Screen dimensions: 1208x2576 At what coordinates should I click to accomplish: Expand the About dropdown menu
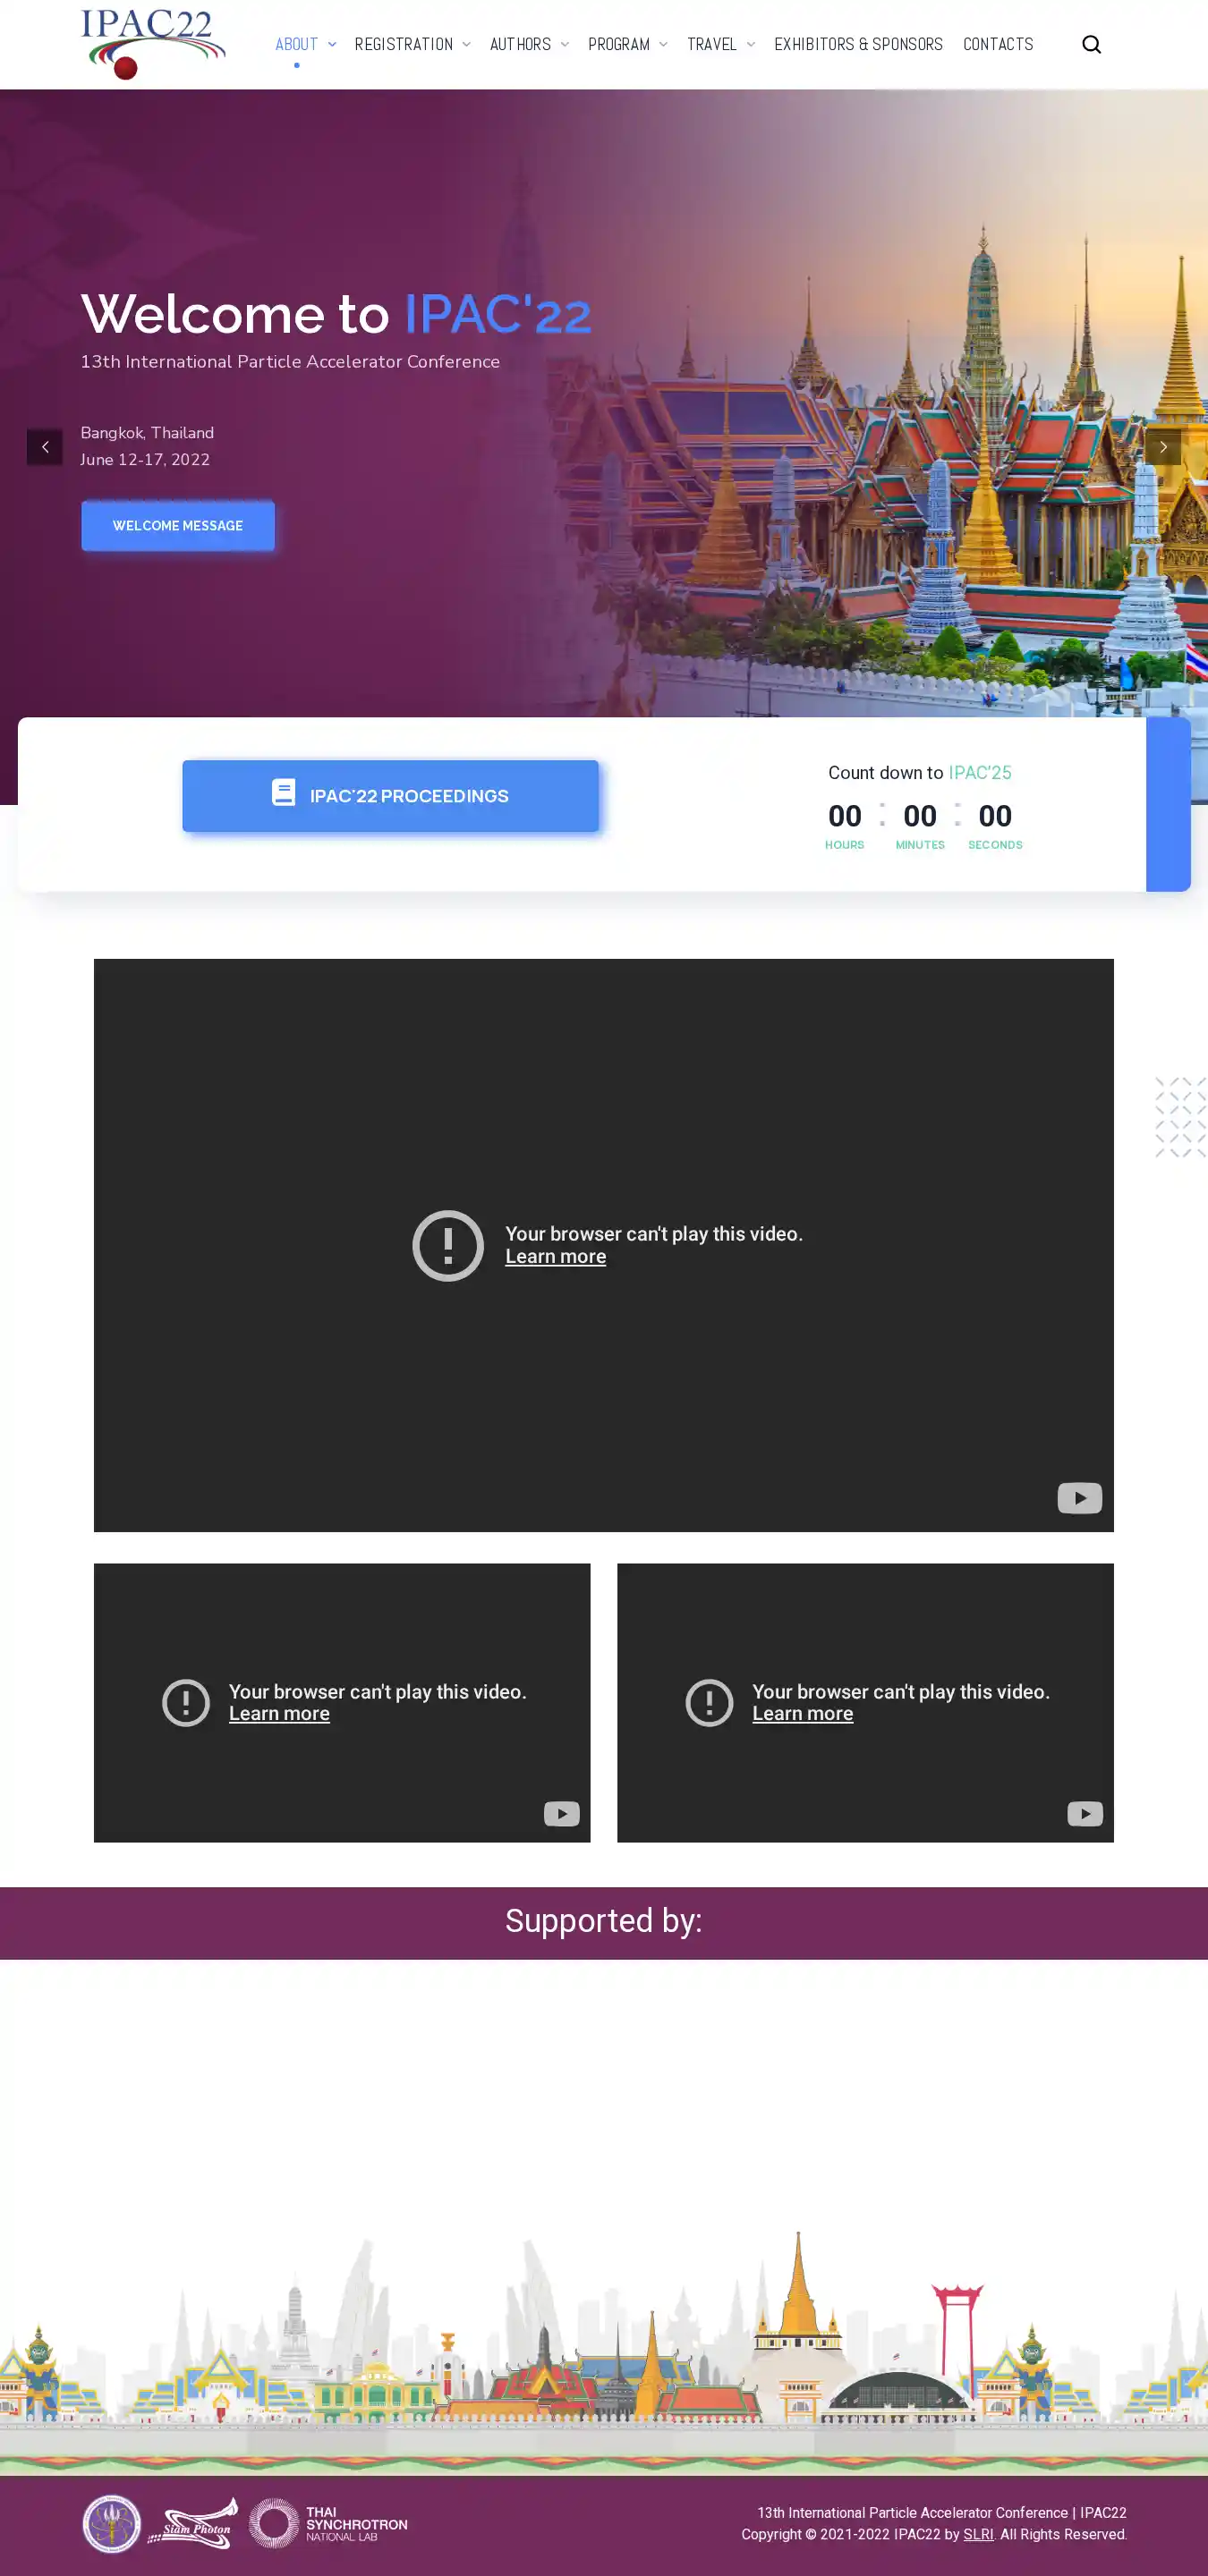[x=305, y=44]
